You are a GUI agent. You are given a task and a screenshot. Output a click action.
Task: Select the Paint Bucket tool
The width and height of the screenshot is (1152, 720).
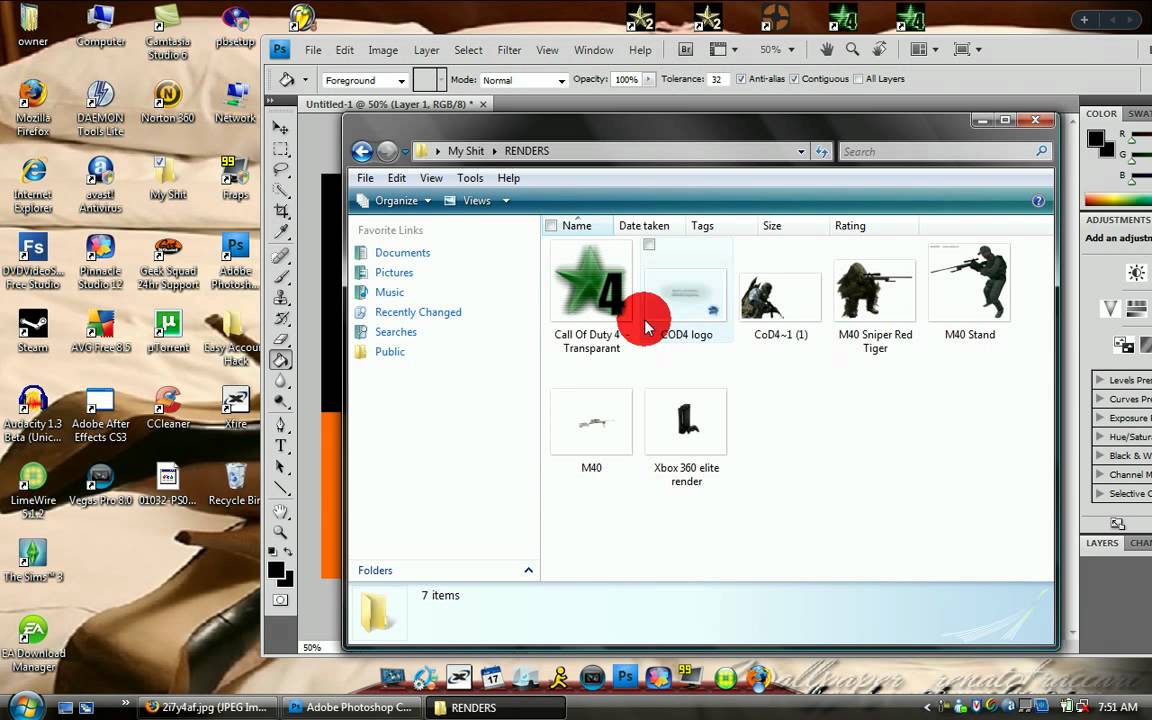pyautogui.click(x=280, y=360)
